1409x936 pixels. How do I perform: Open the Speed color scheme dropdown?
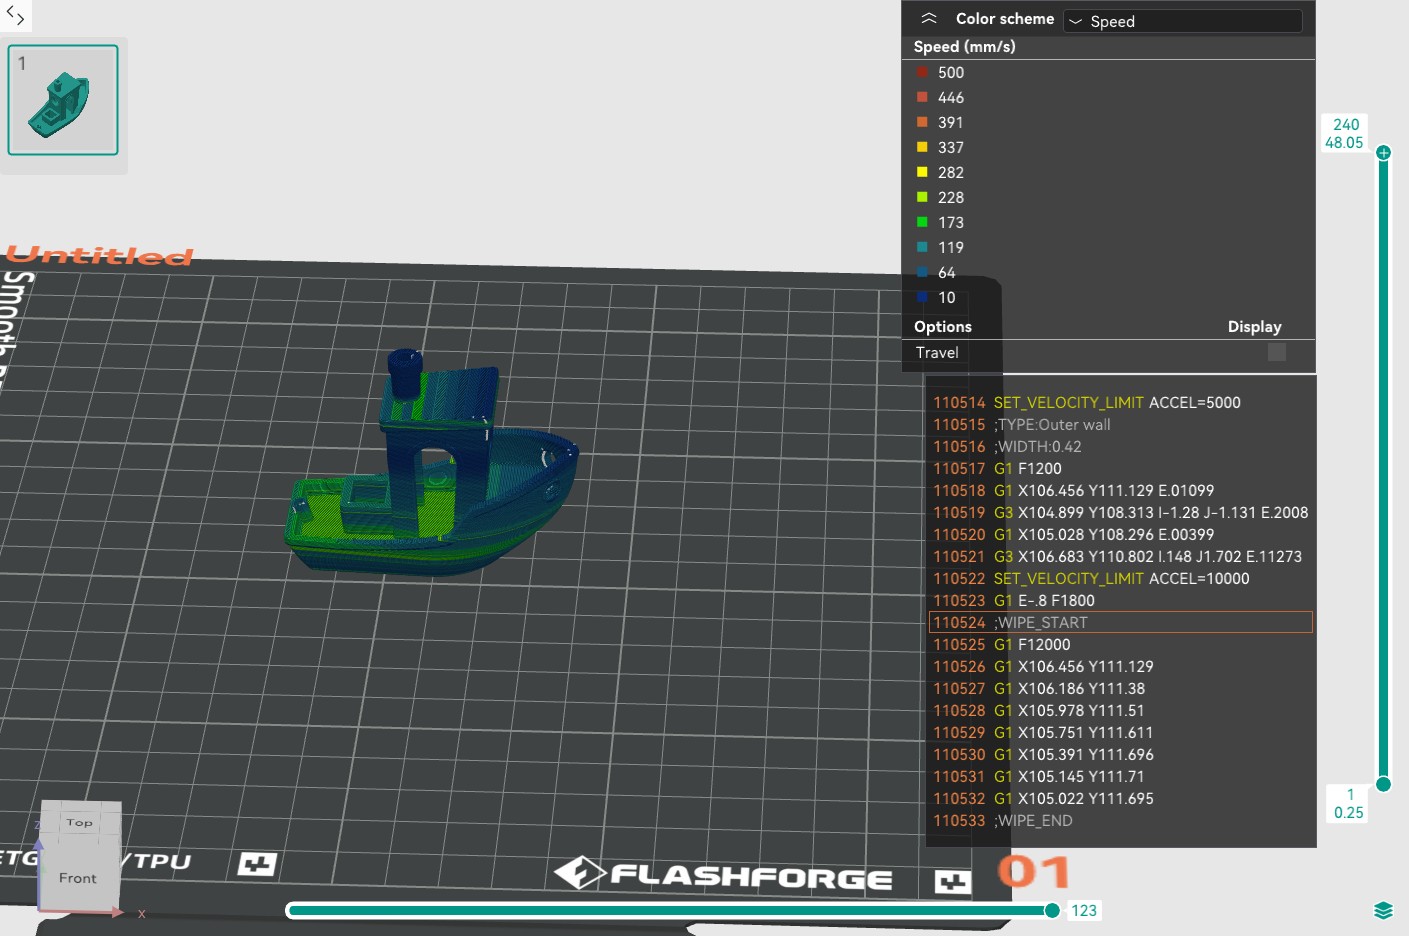[x=1182, y=21]
